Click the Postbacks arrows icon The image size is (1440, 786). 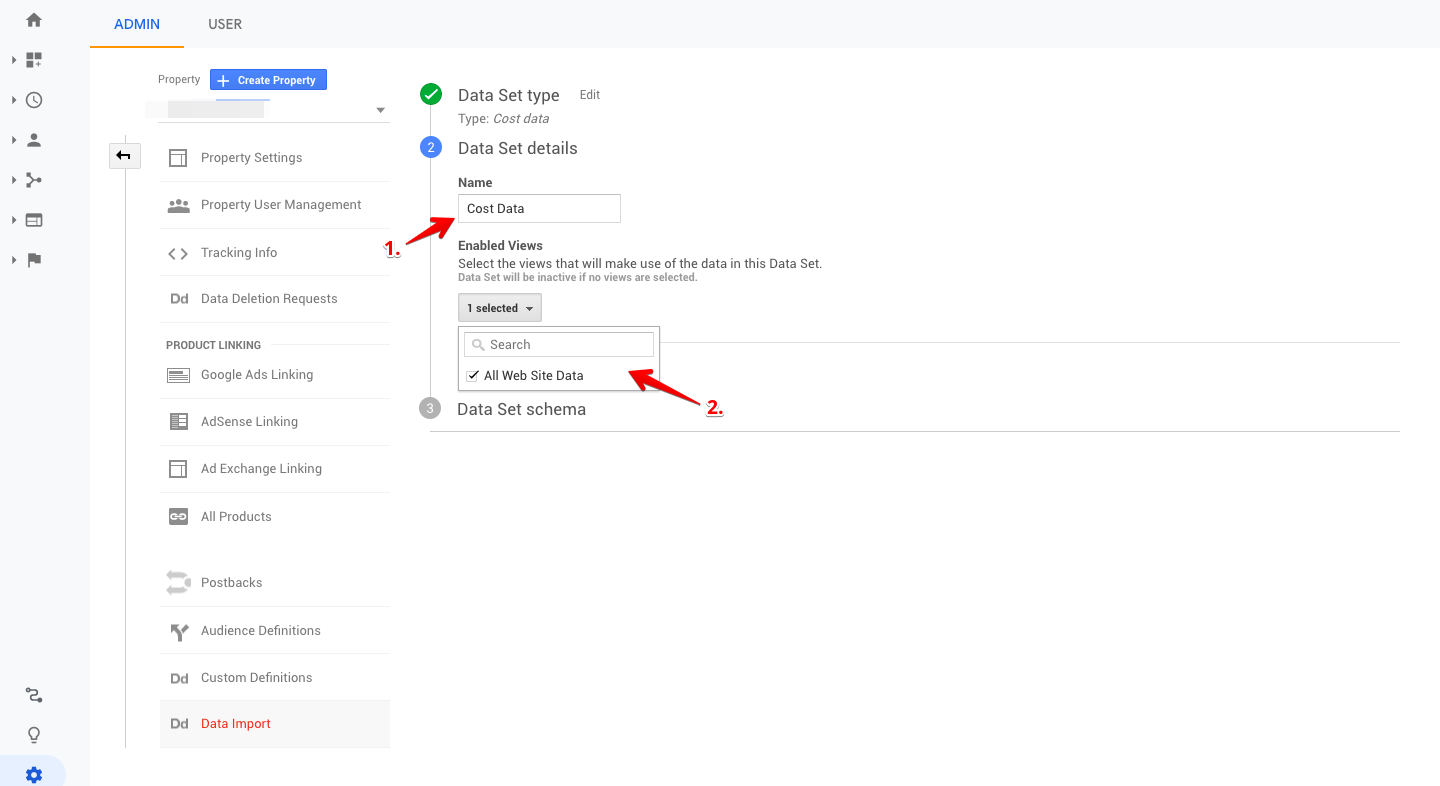point(178,583)
